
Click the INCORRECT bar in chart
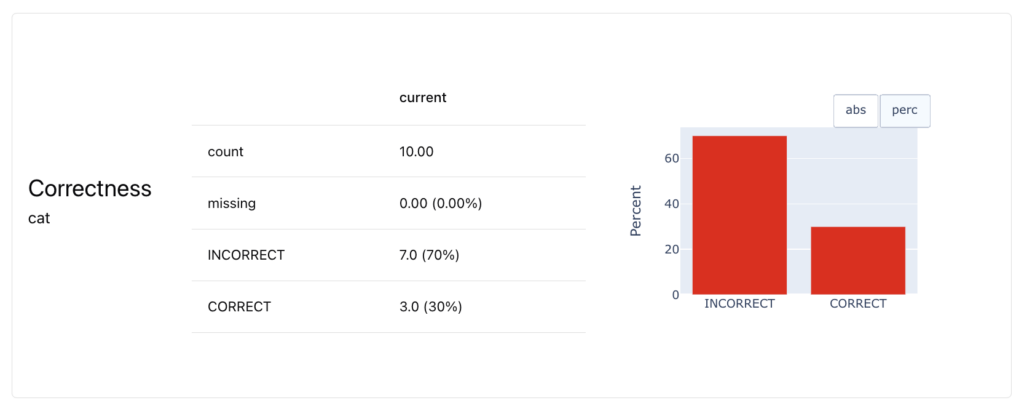click(740, 215)
